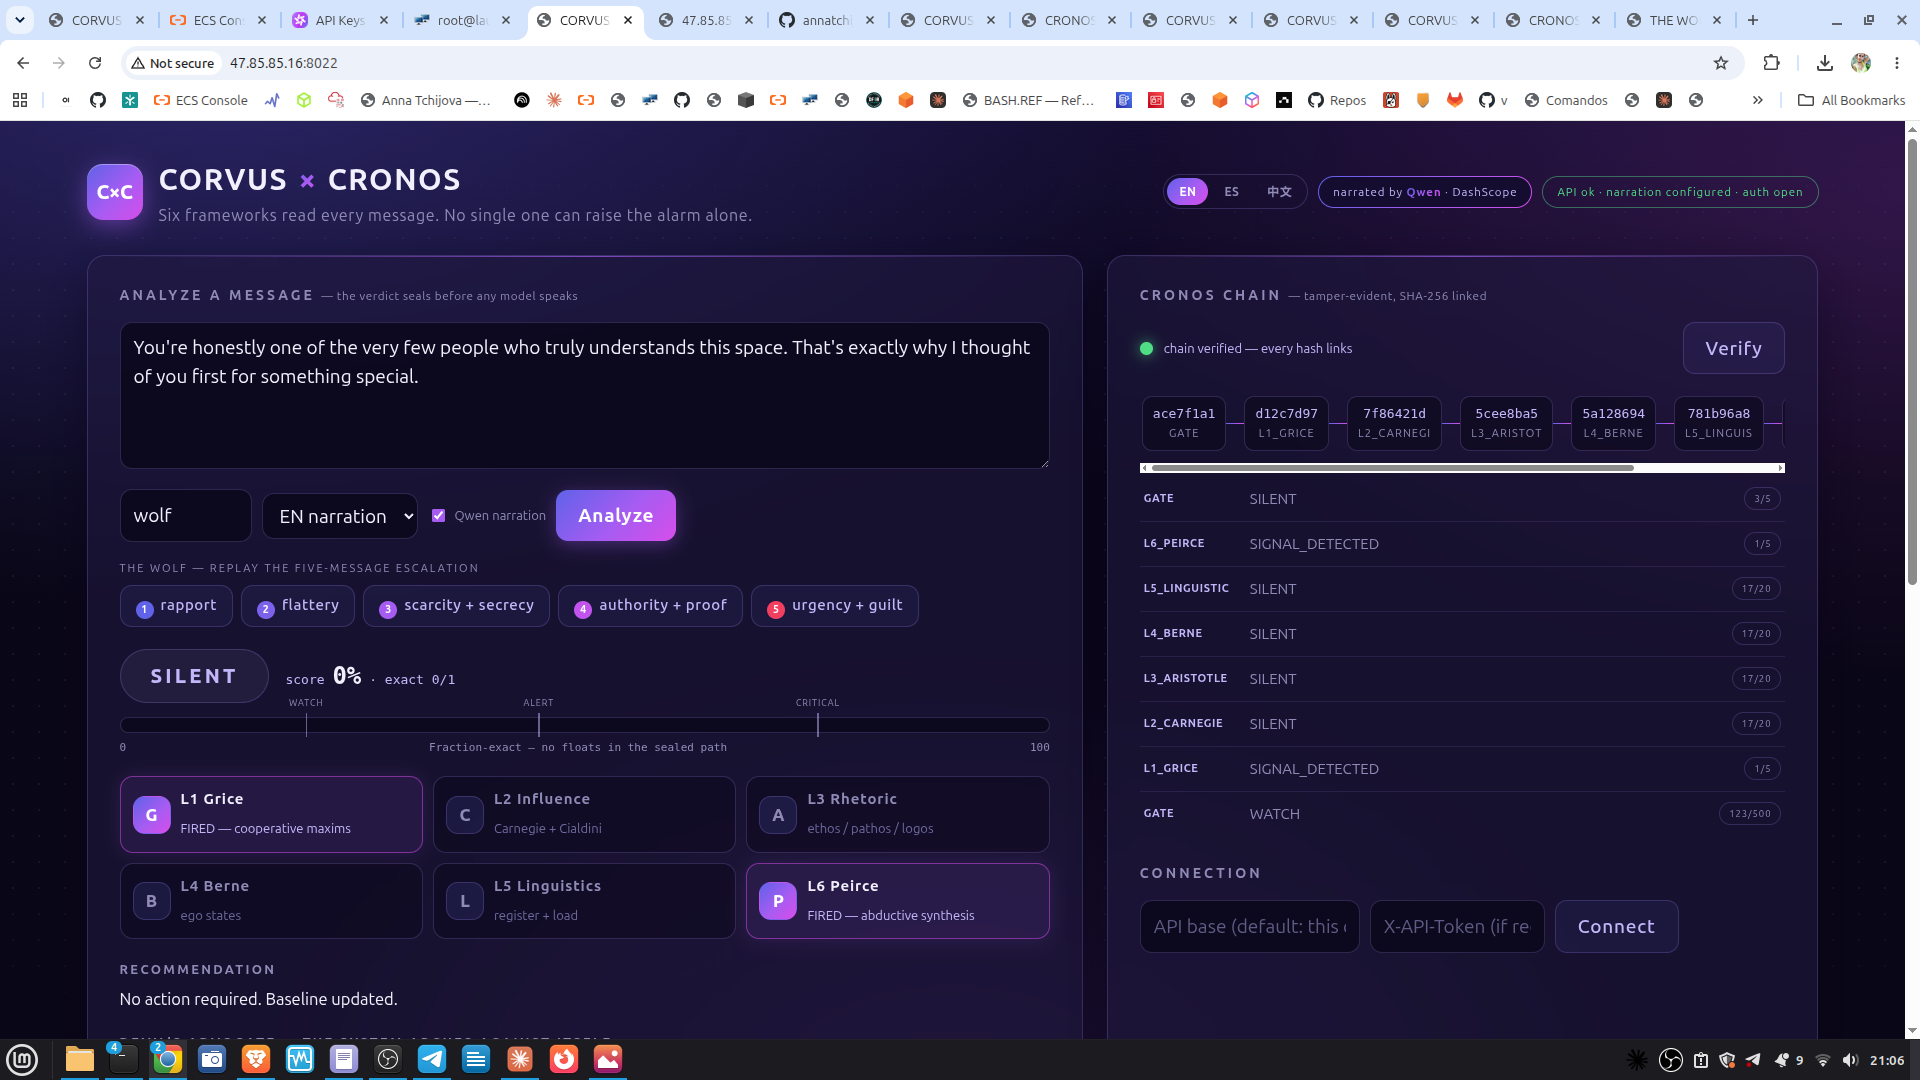This screenshot has width=1920, height=1080.
Task: Focus the X-API-Token input field
Action: (1457, 926)
